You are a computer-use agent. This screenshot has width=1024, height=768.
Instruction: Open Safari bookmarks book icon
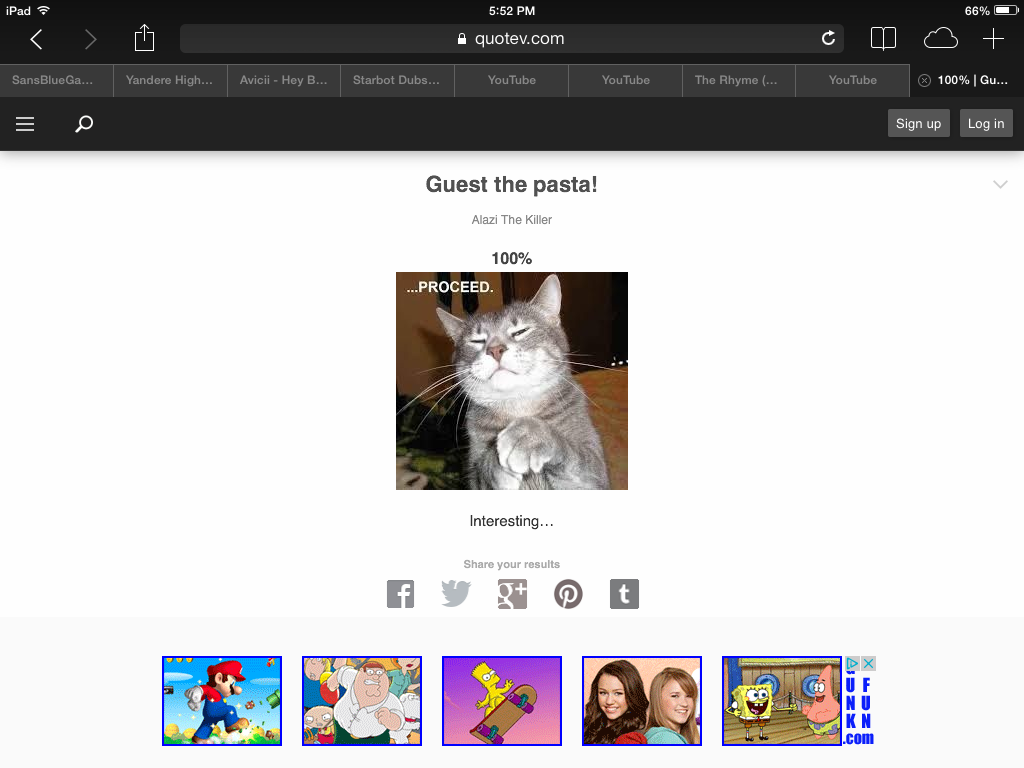[x=883, y=39]
